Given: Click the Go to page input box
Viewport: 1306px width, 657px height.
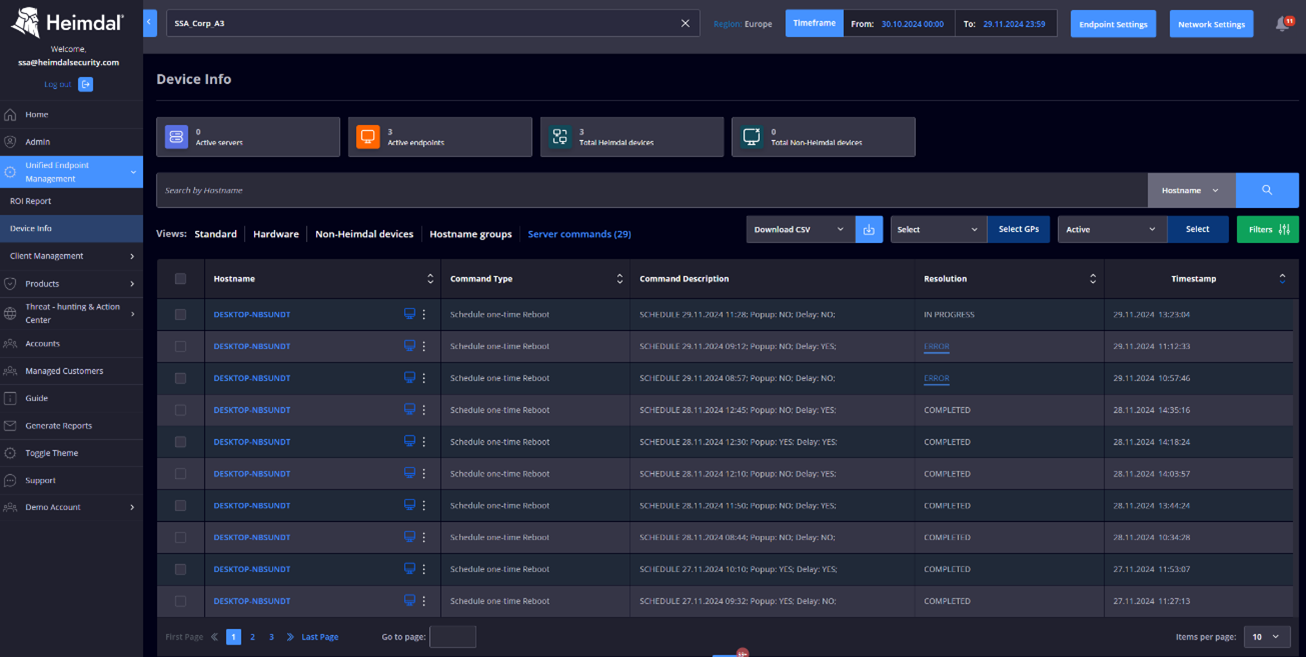Looking at the screenshot, I should tap(452, 637).
